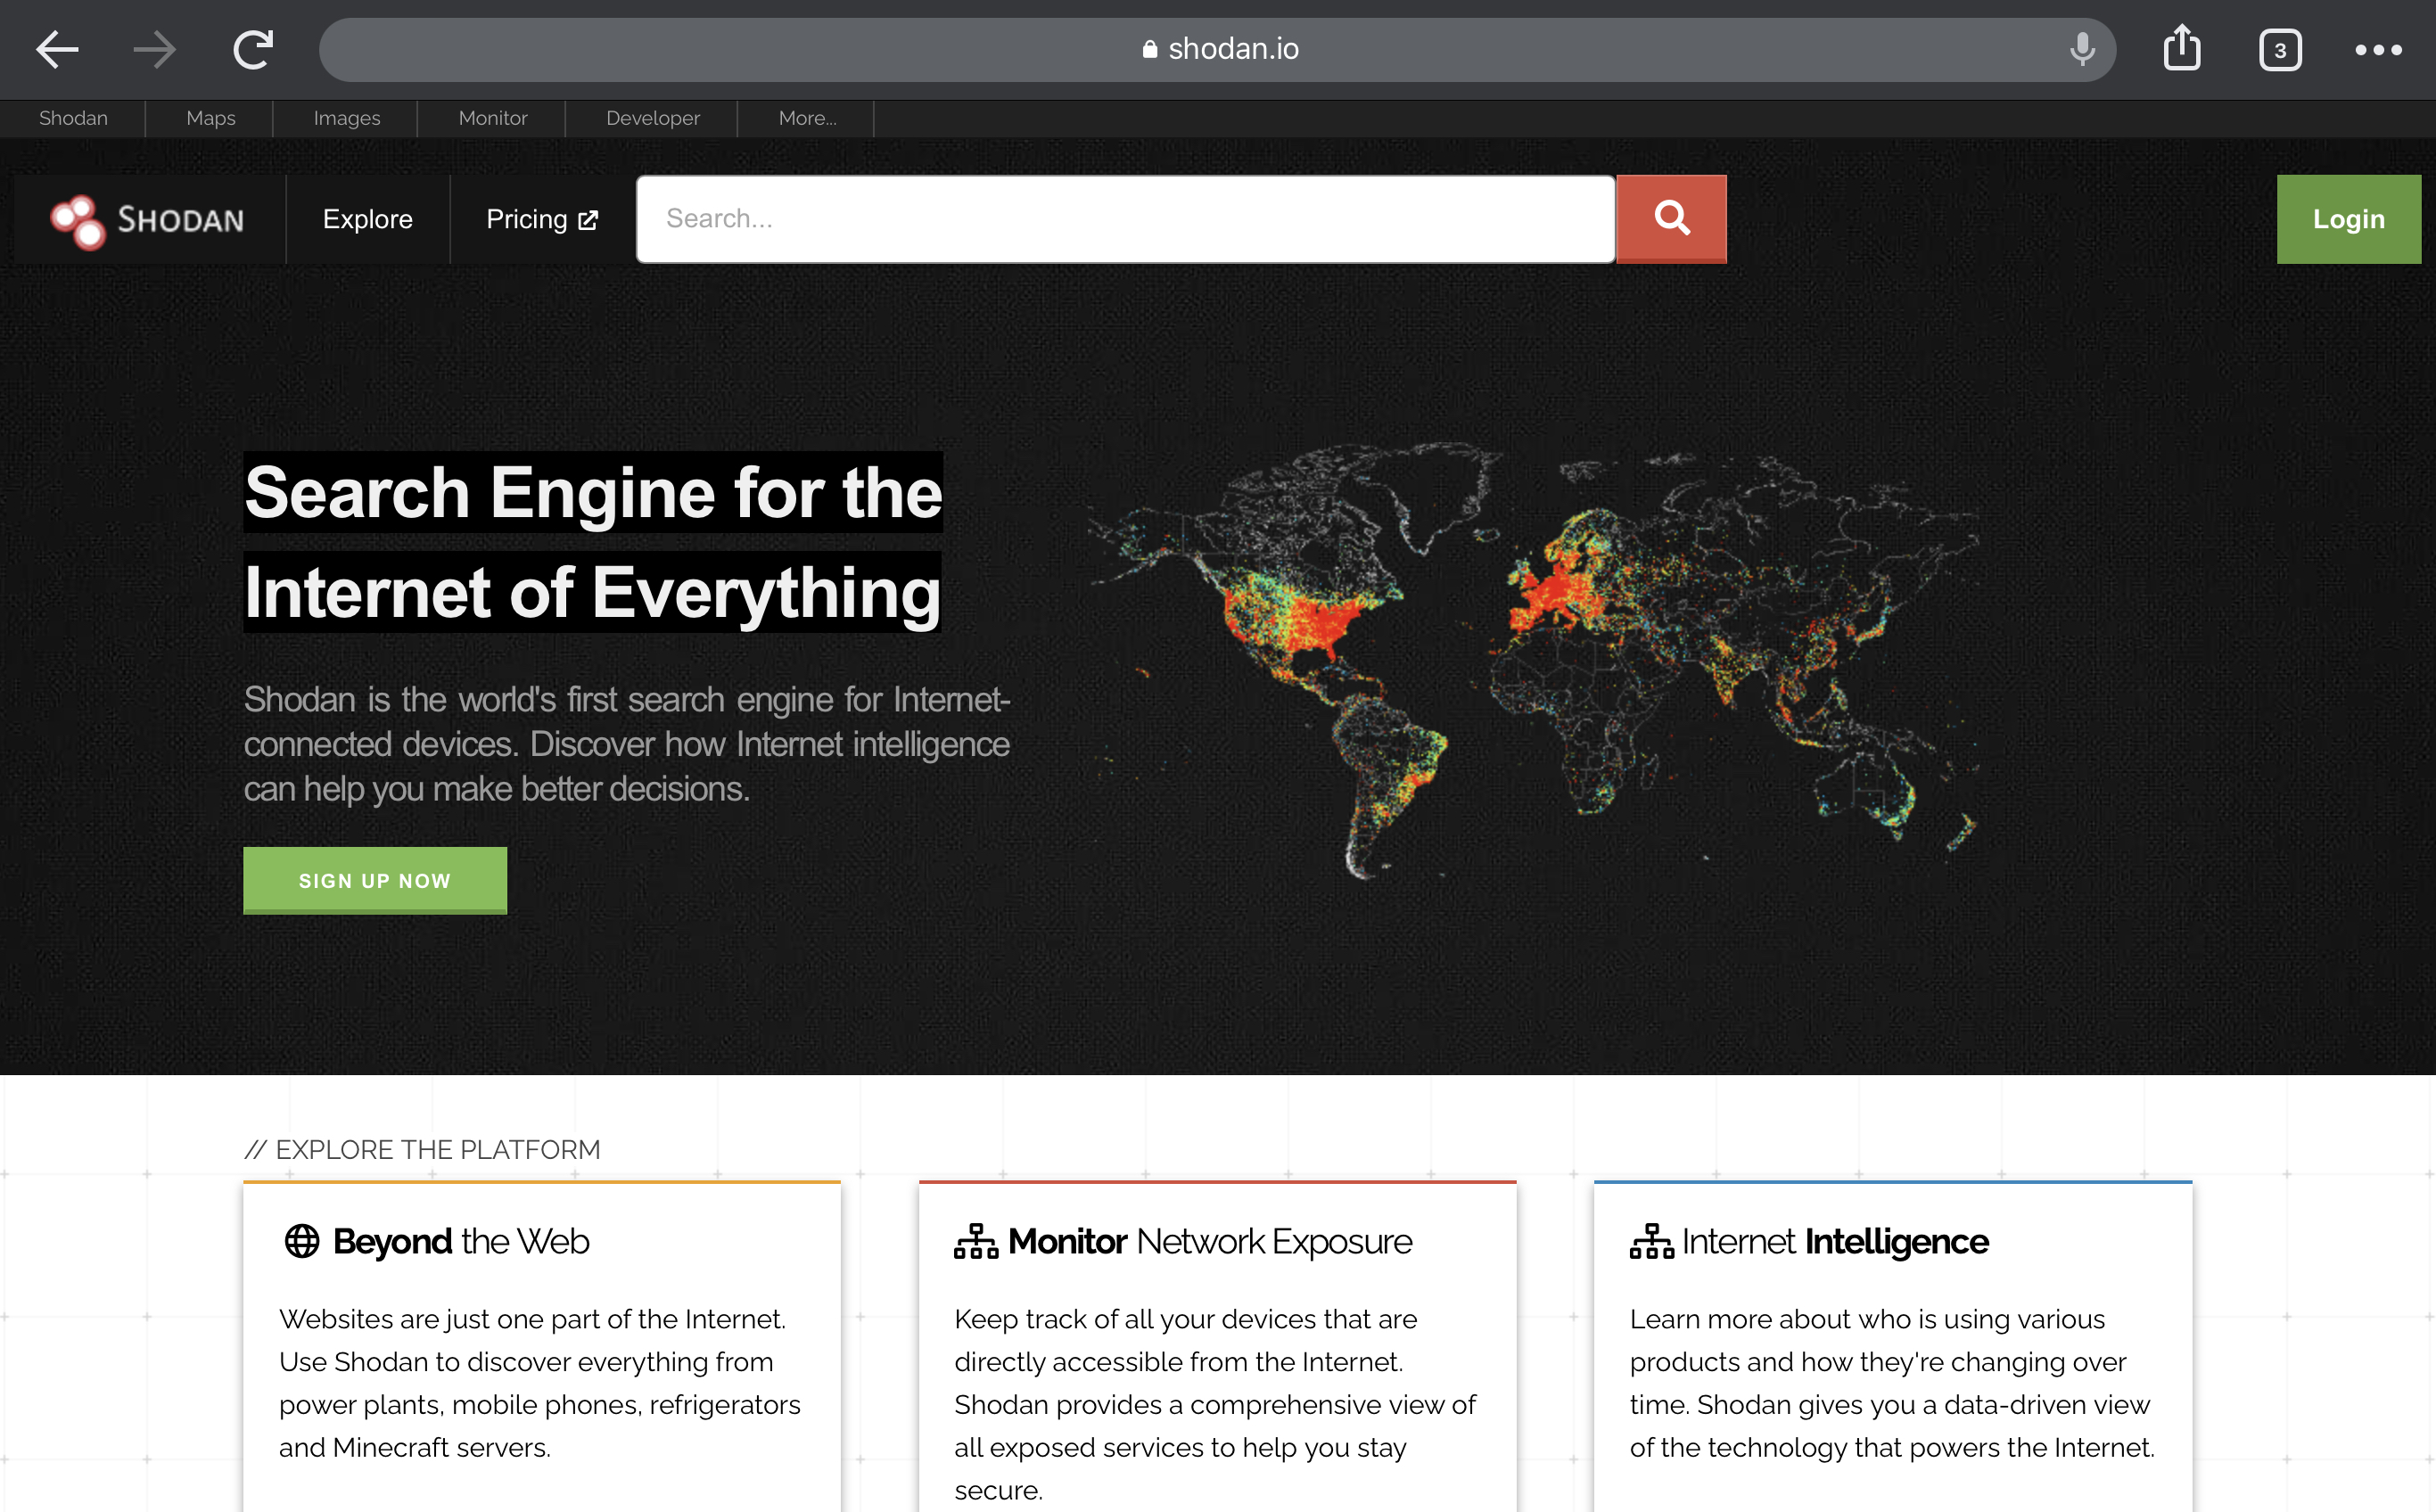Click the Shodan logo in the navbar
This screenshot has height=1512, width=2436.
pos(148,220)
